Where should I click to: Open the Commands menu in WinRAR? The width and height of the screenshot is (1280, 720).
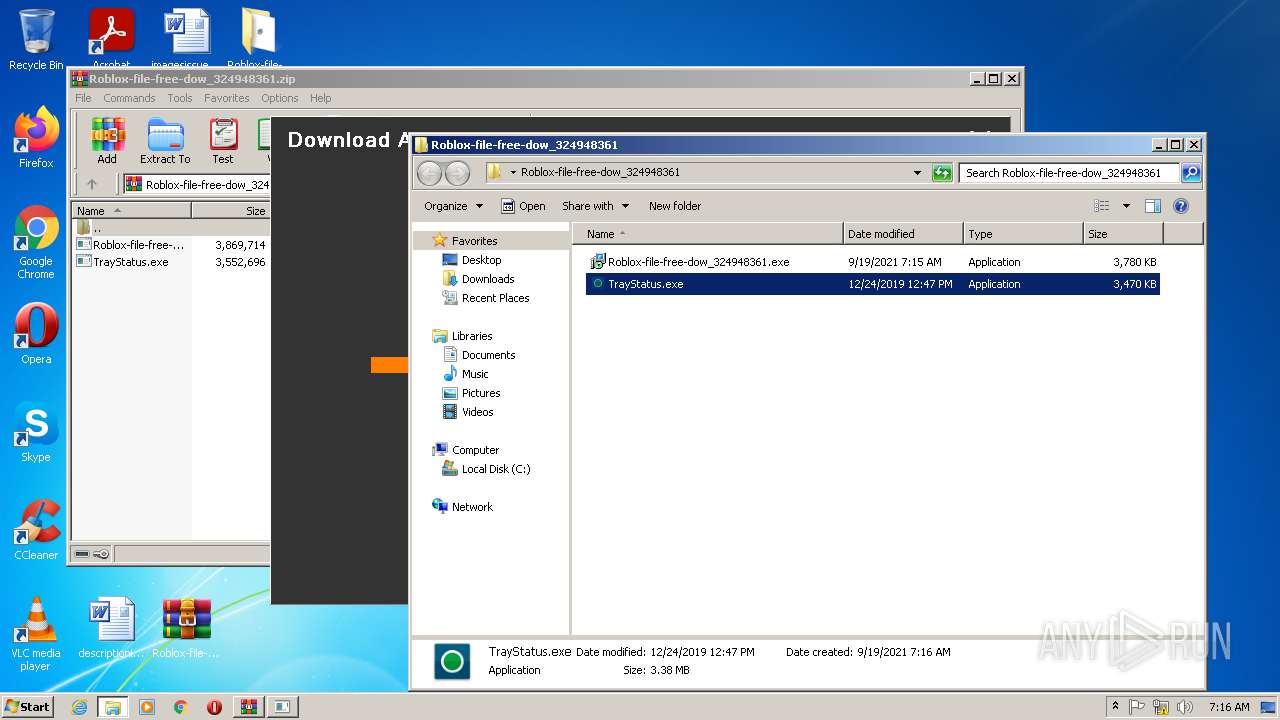[x=129, y=98]
